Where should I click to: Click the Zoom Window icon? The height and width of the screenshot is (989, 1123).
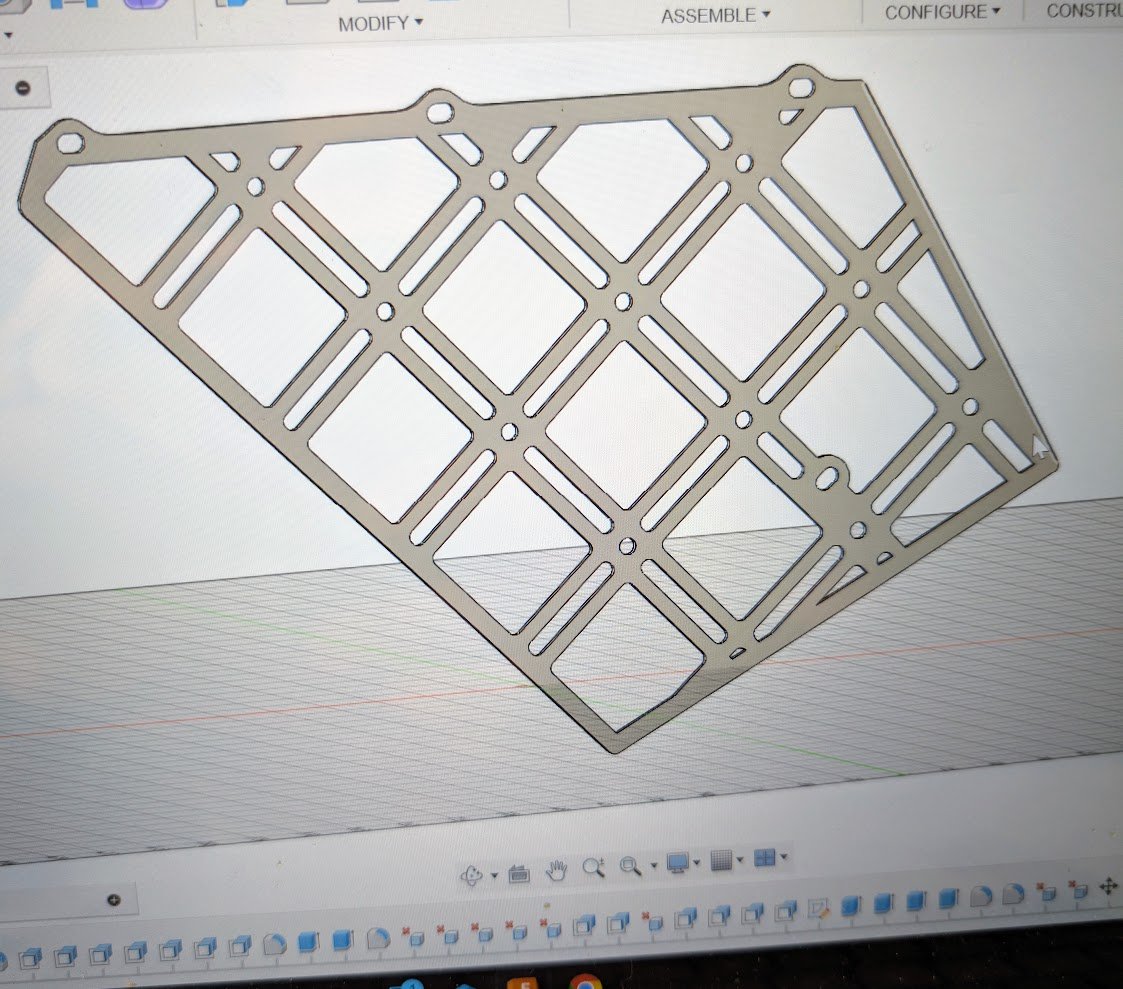tap(630, 866)
